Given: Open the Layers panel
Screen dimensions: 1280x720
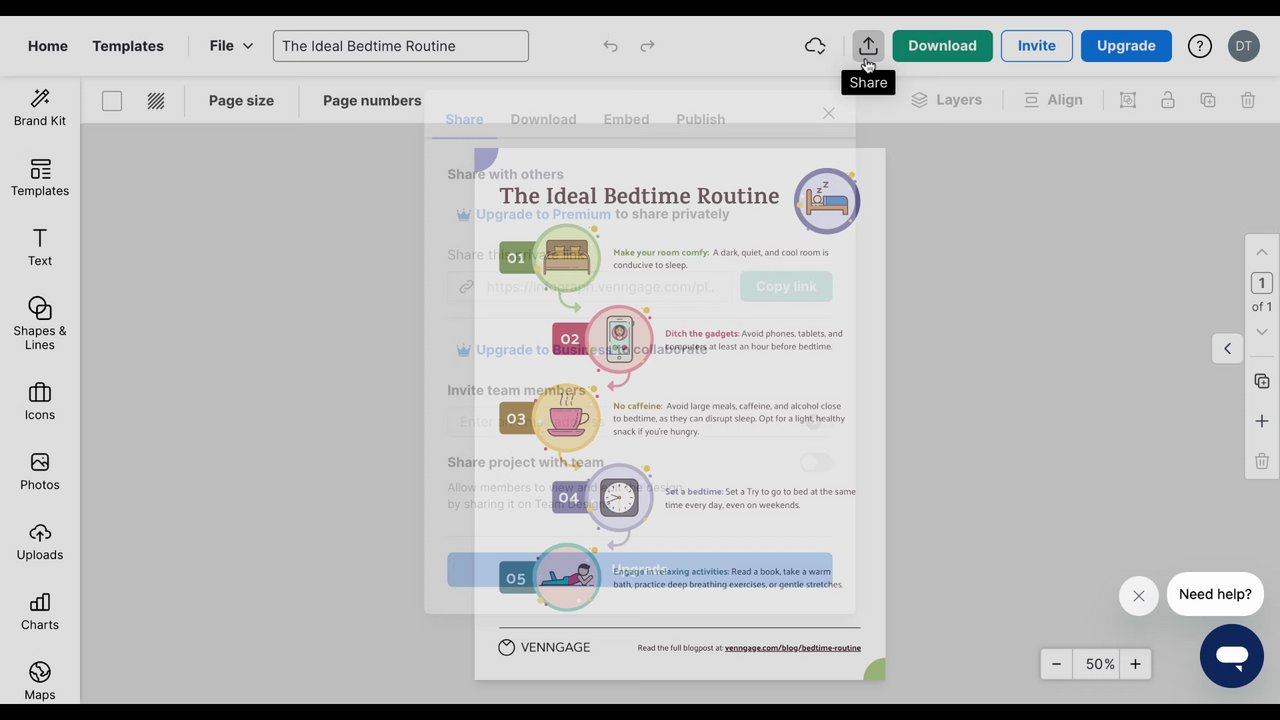Looking at the screenshot, I should click(x=946, y=100).
